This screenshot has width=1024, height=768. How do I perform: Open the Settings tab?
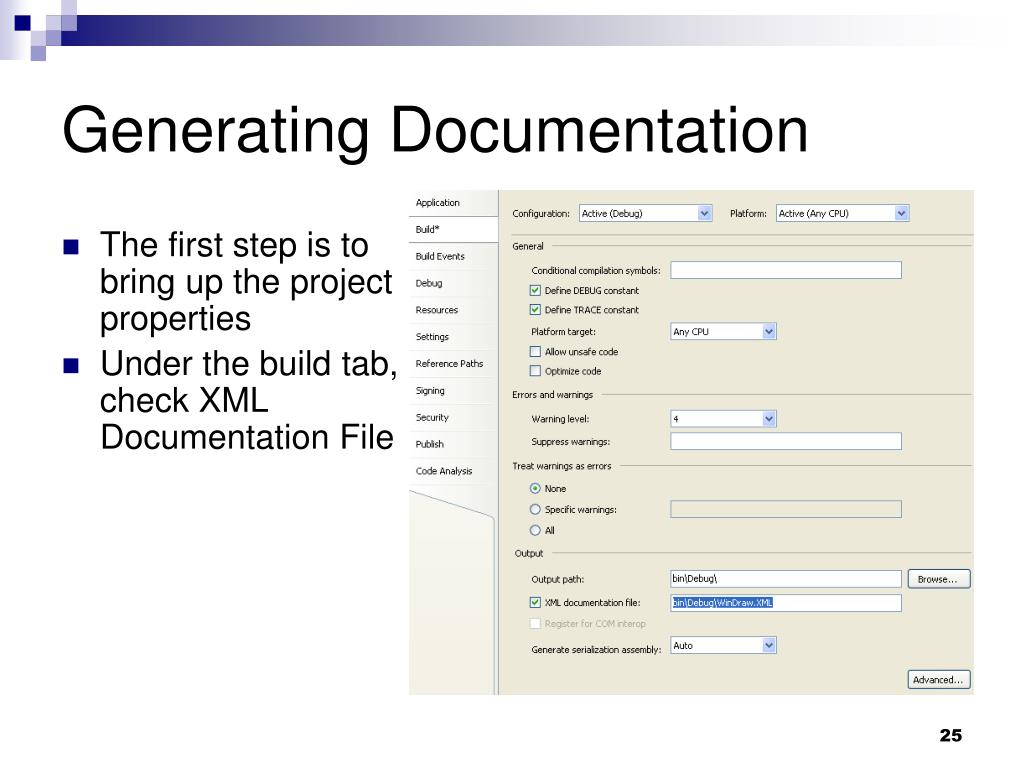point(453,337)
